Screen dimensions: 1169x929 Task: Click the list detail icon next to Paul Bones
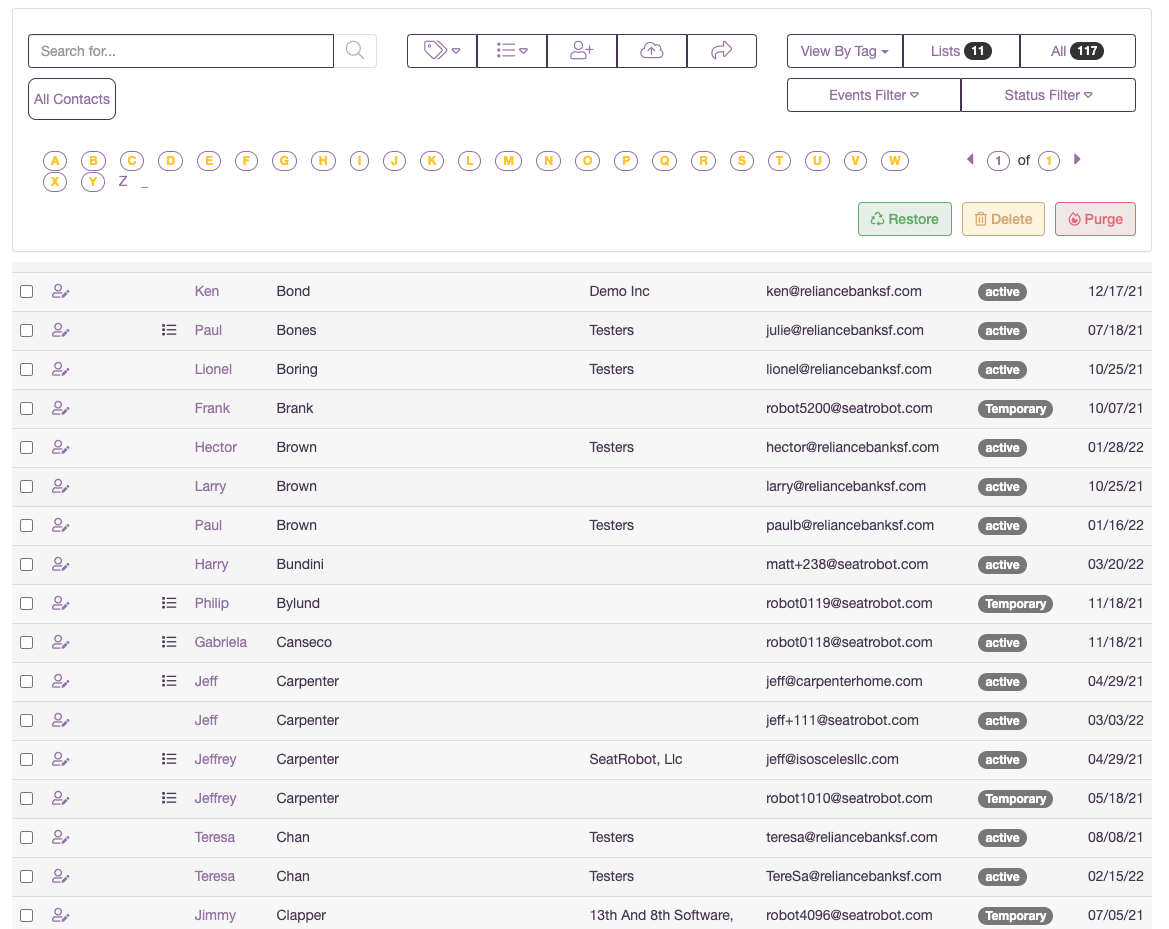169,330
